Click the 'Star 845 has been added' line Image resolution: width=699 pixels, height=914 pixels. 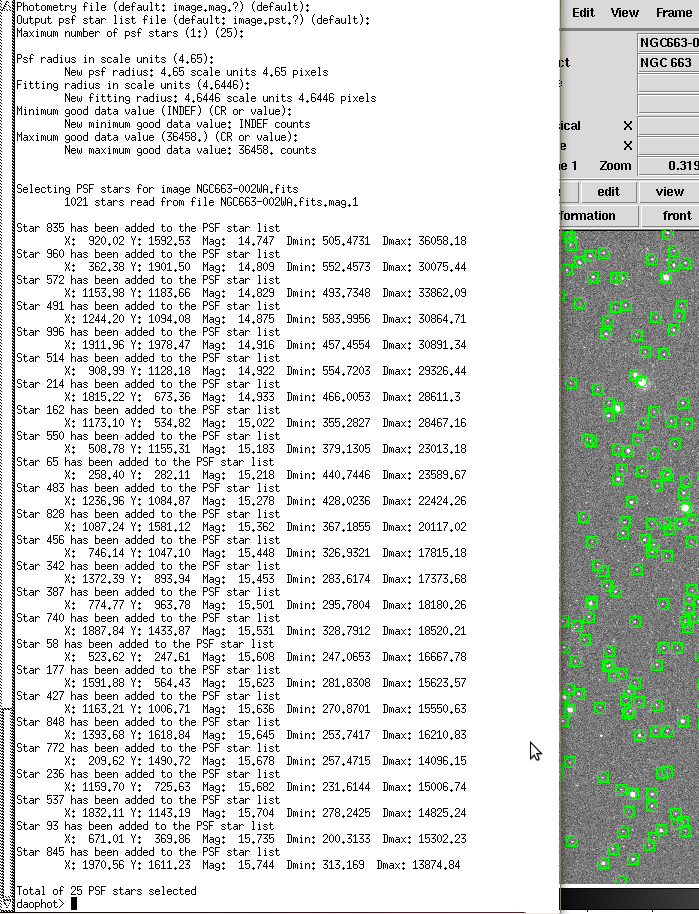coord(145,852)
